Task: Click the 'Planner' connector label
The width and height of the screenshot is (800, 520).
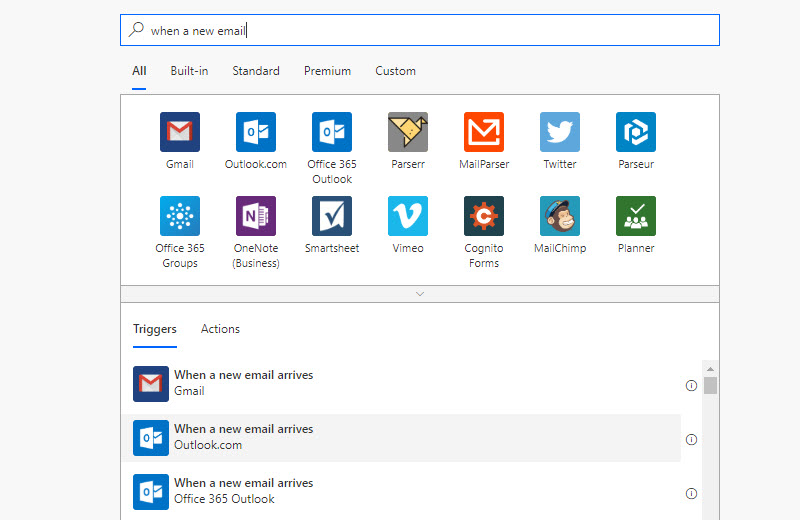Action: click(636, 249)
